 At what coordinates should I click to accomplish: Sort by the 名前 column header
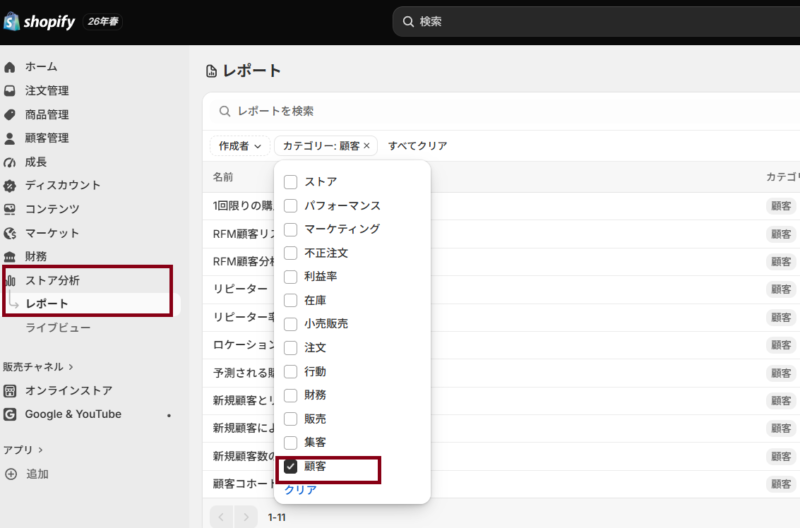pos(223,177)
